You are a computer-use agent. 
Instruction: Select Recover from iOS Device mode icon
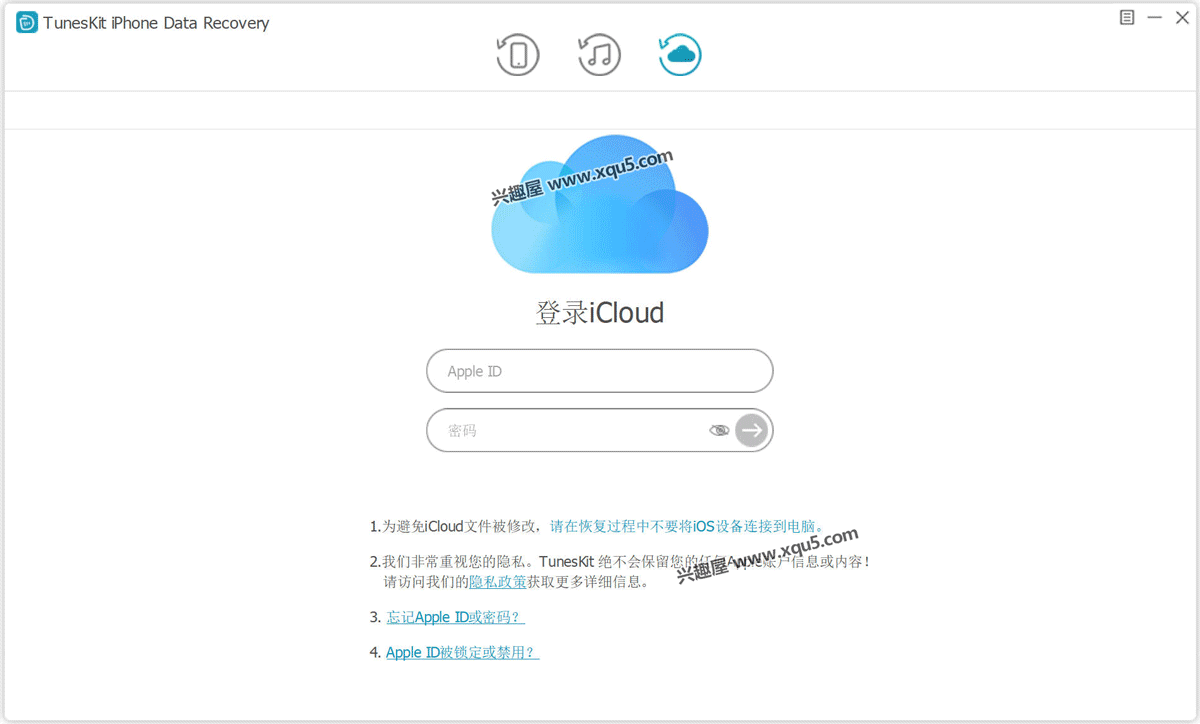518,55
